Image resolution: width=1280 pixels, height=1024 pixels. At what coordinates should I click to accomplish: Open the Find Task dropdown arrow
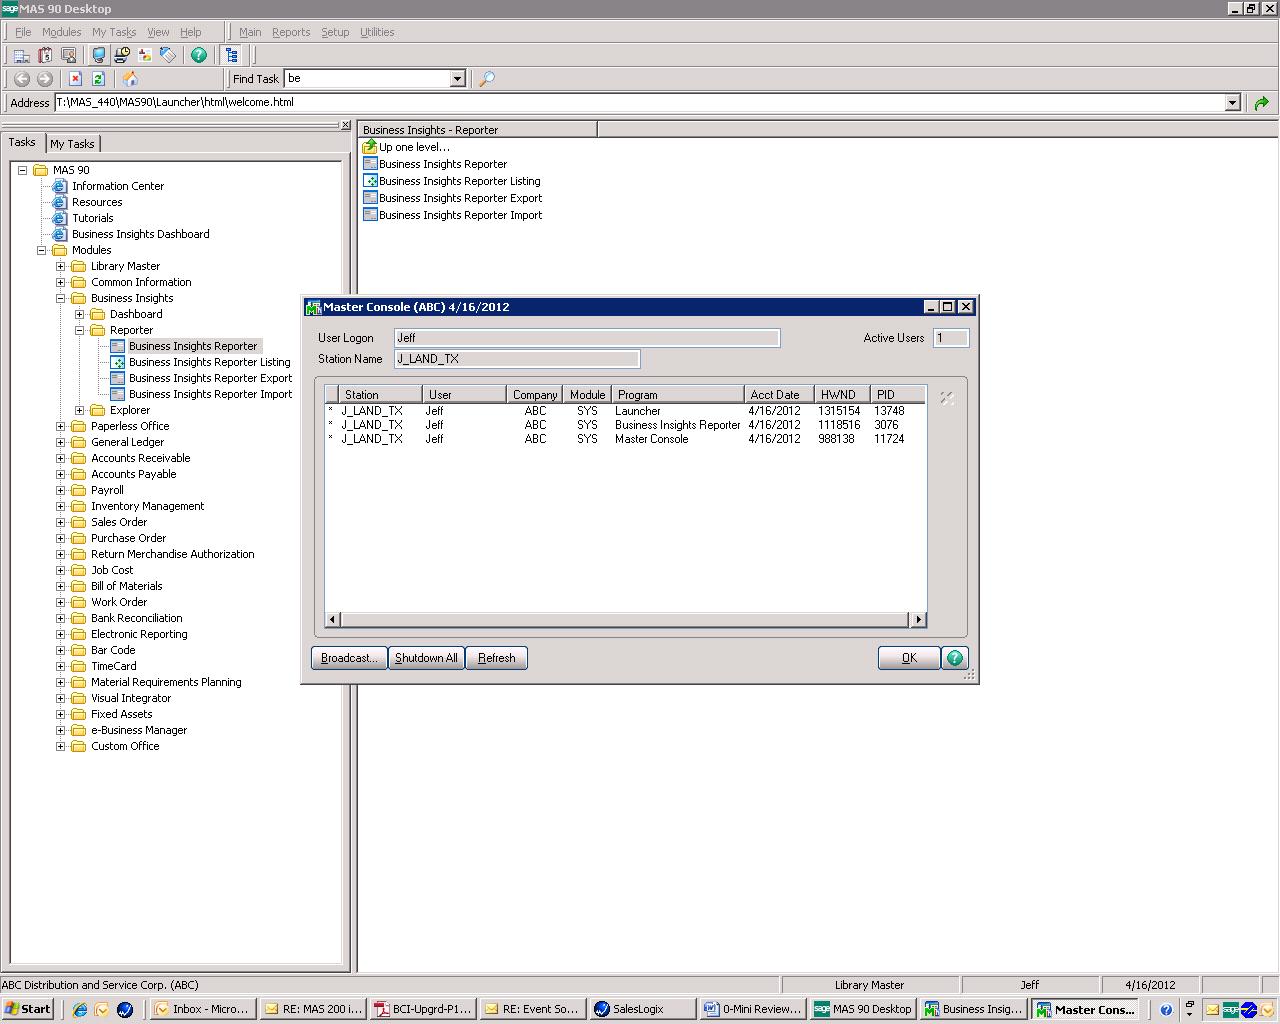[x=457, y=79]
